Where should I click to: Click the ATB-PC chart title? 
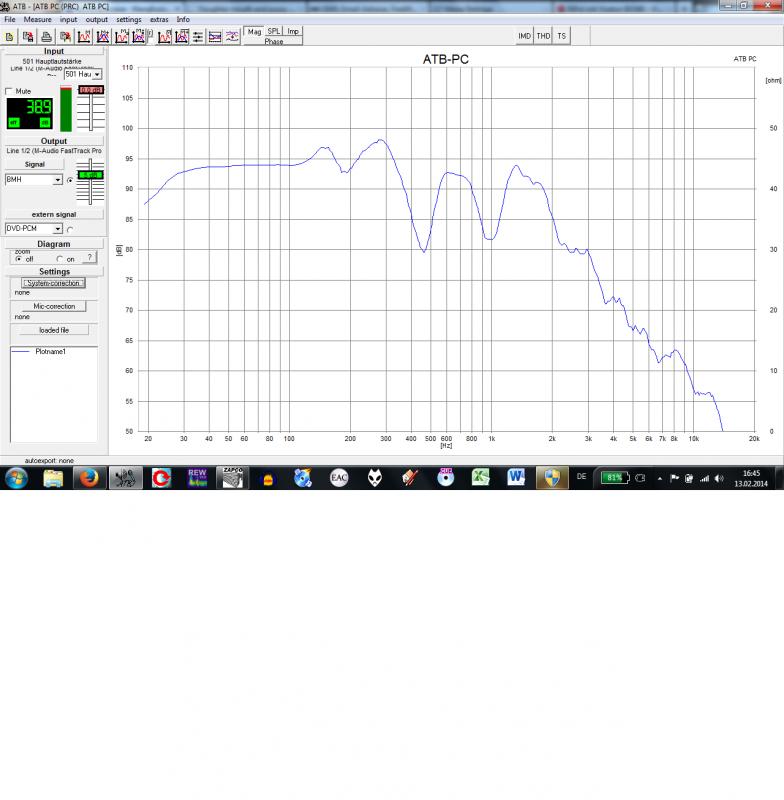[445, 59]
